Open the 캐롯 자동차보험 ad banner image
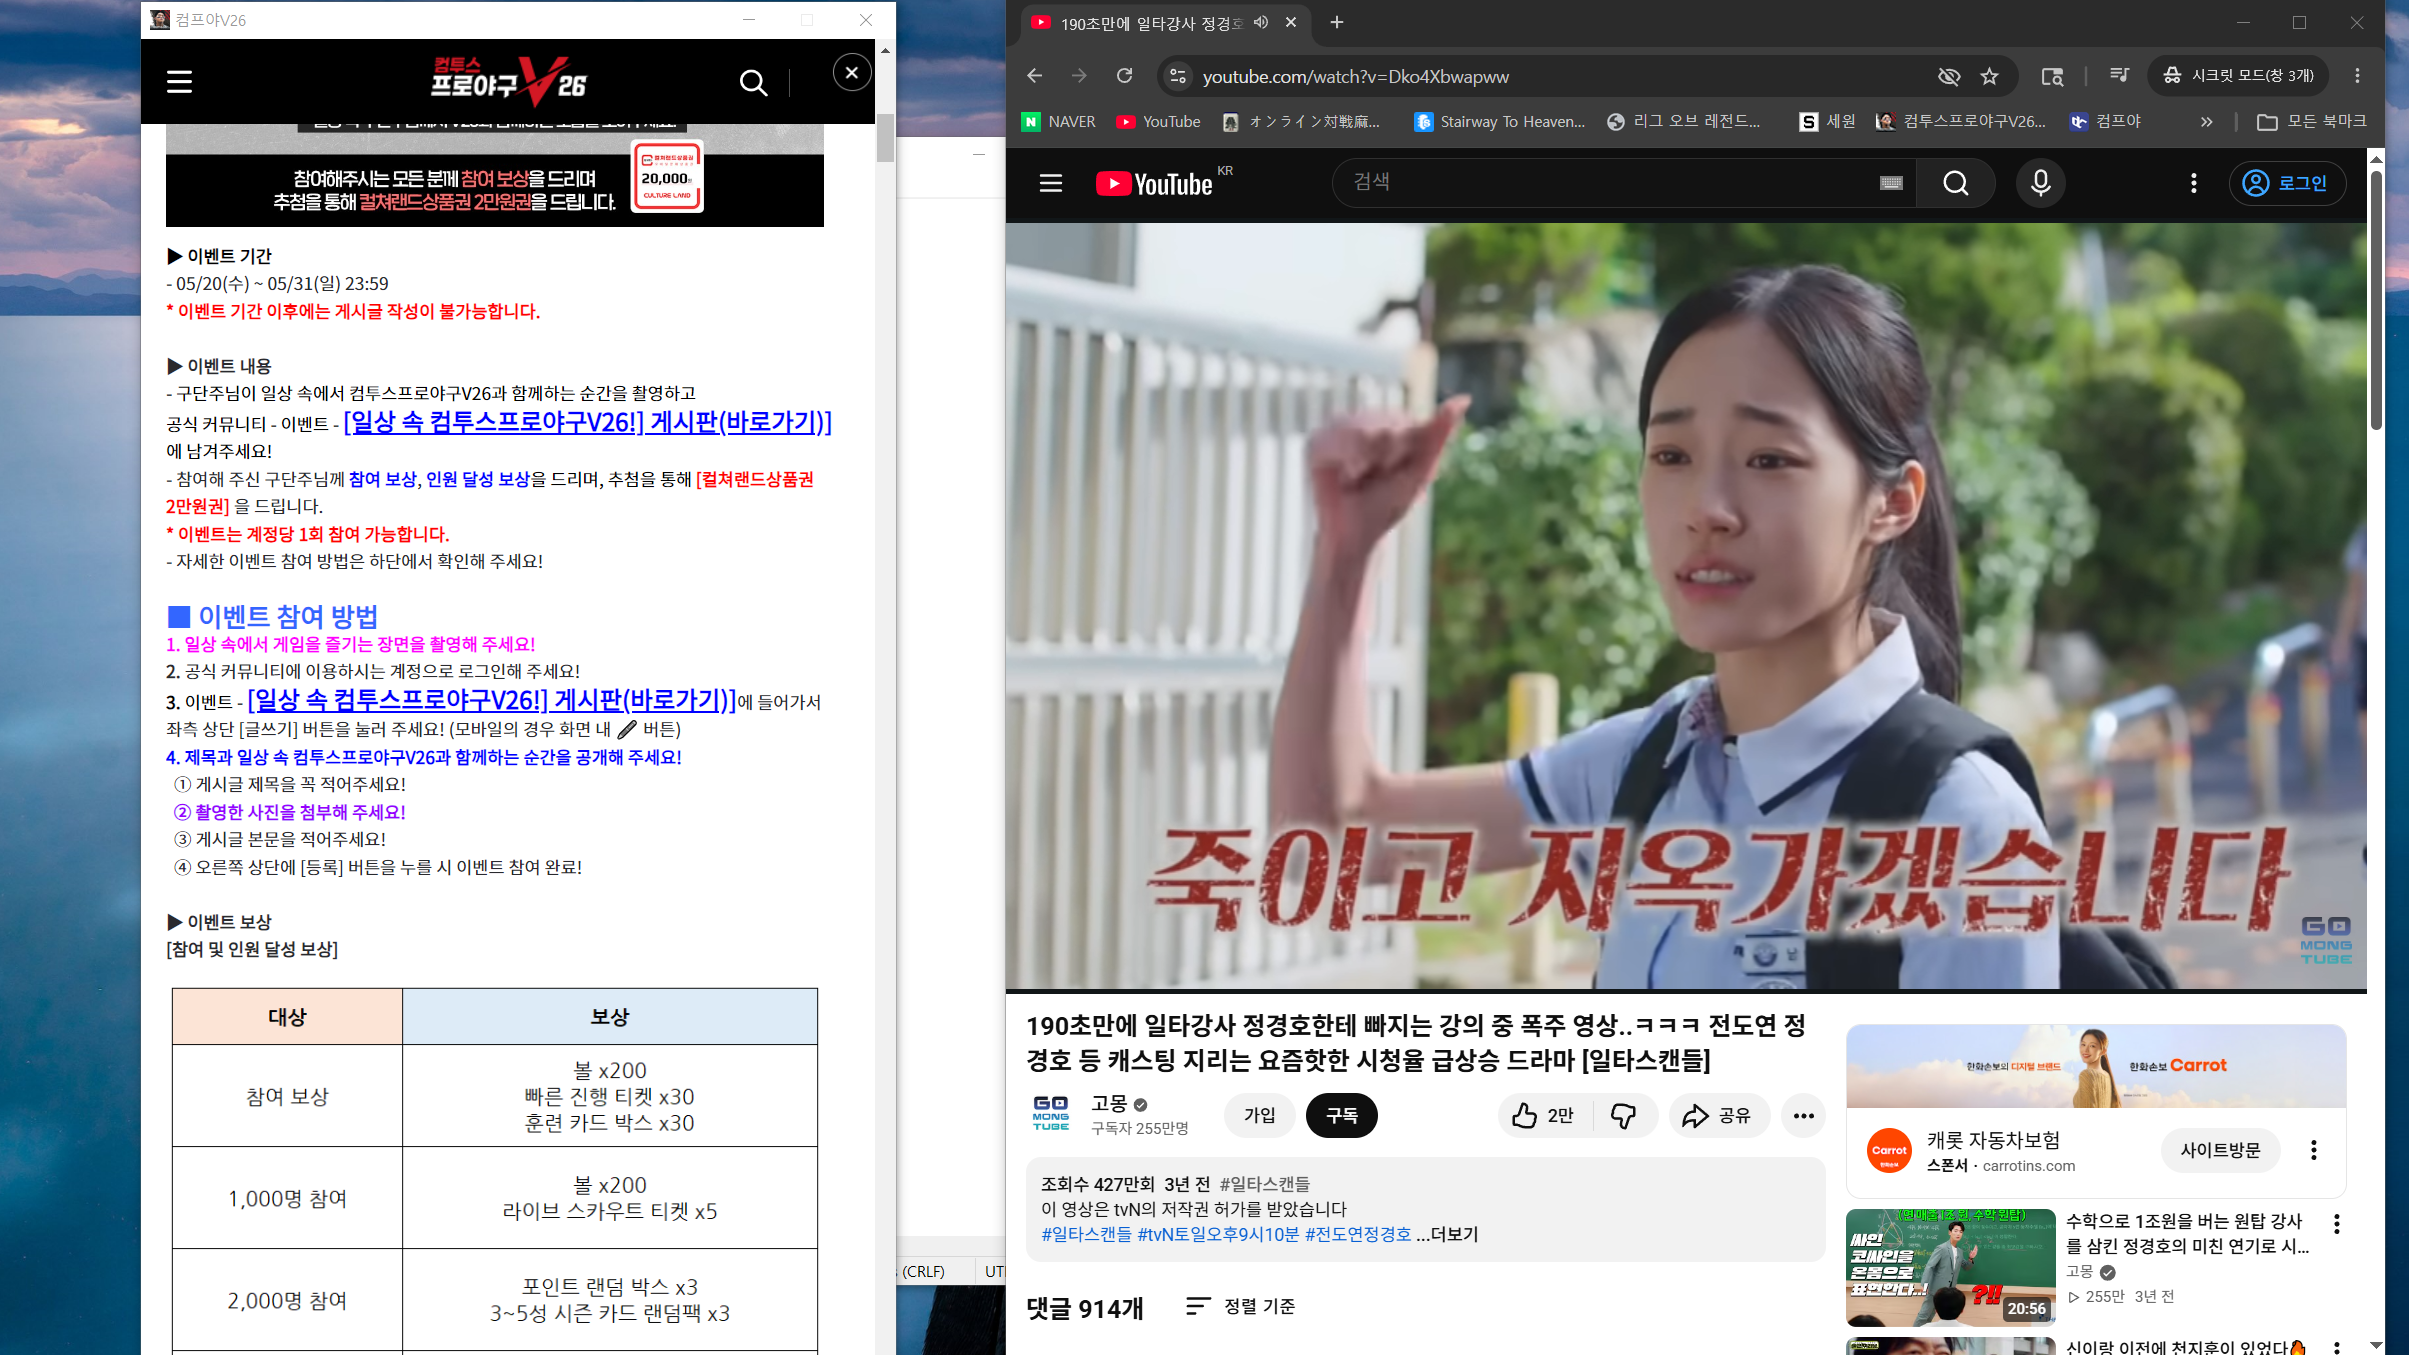2409x1355 pixels. (2096, 1066)
